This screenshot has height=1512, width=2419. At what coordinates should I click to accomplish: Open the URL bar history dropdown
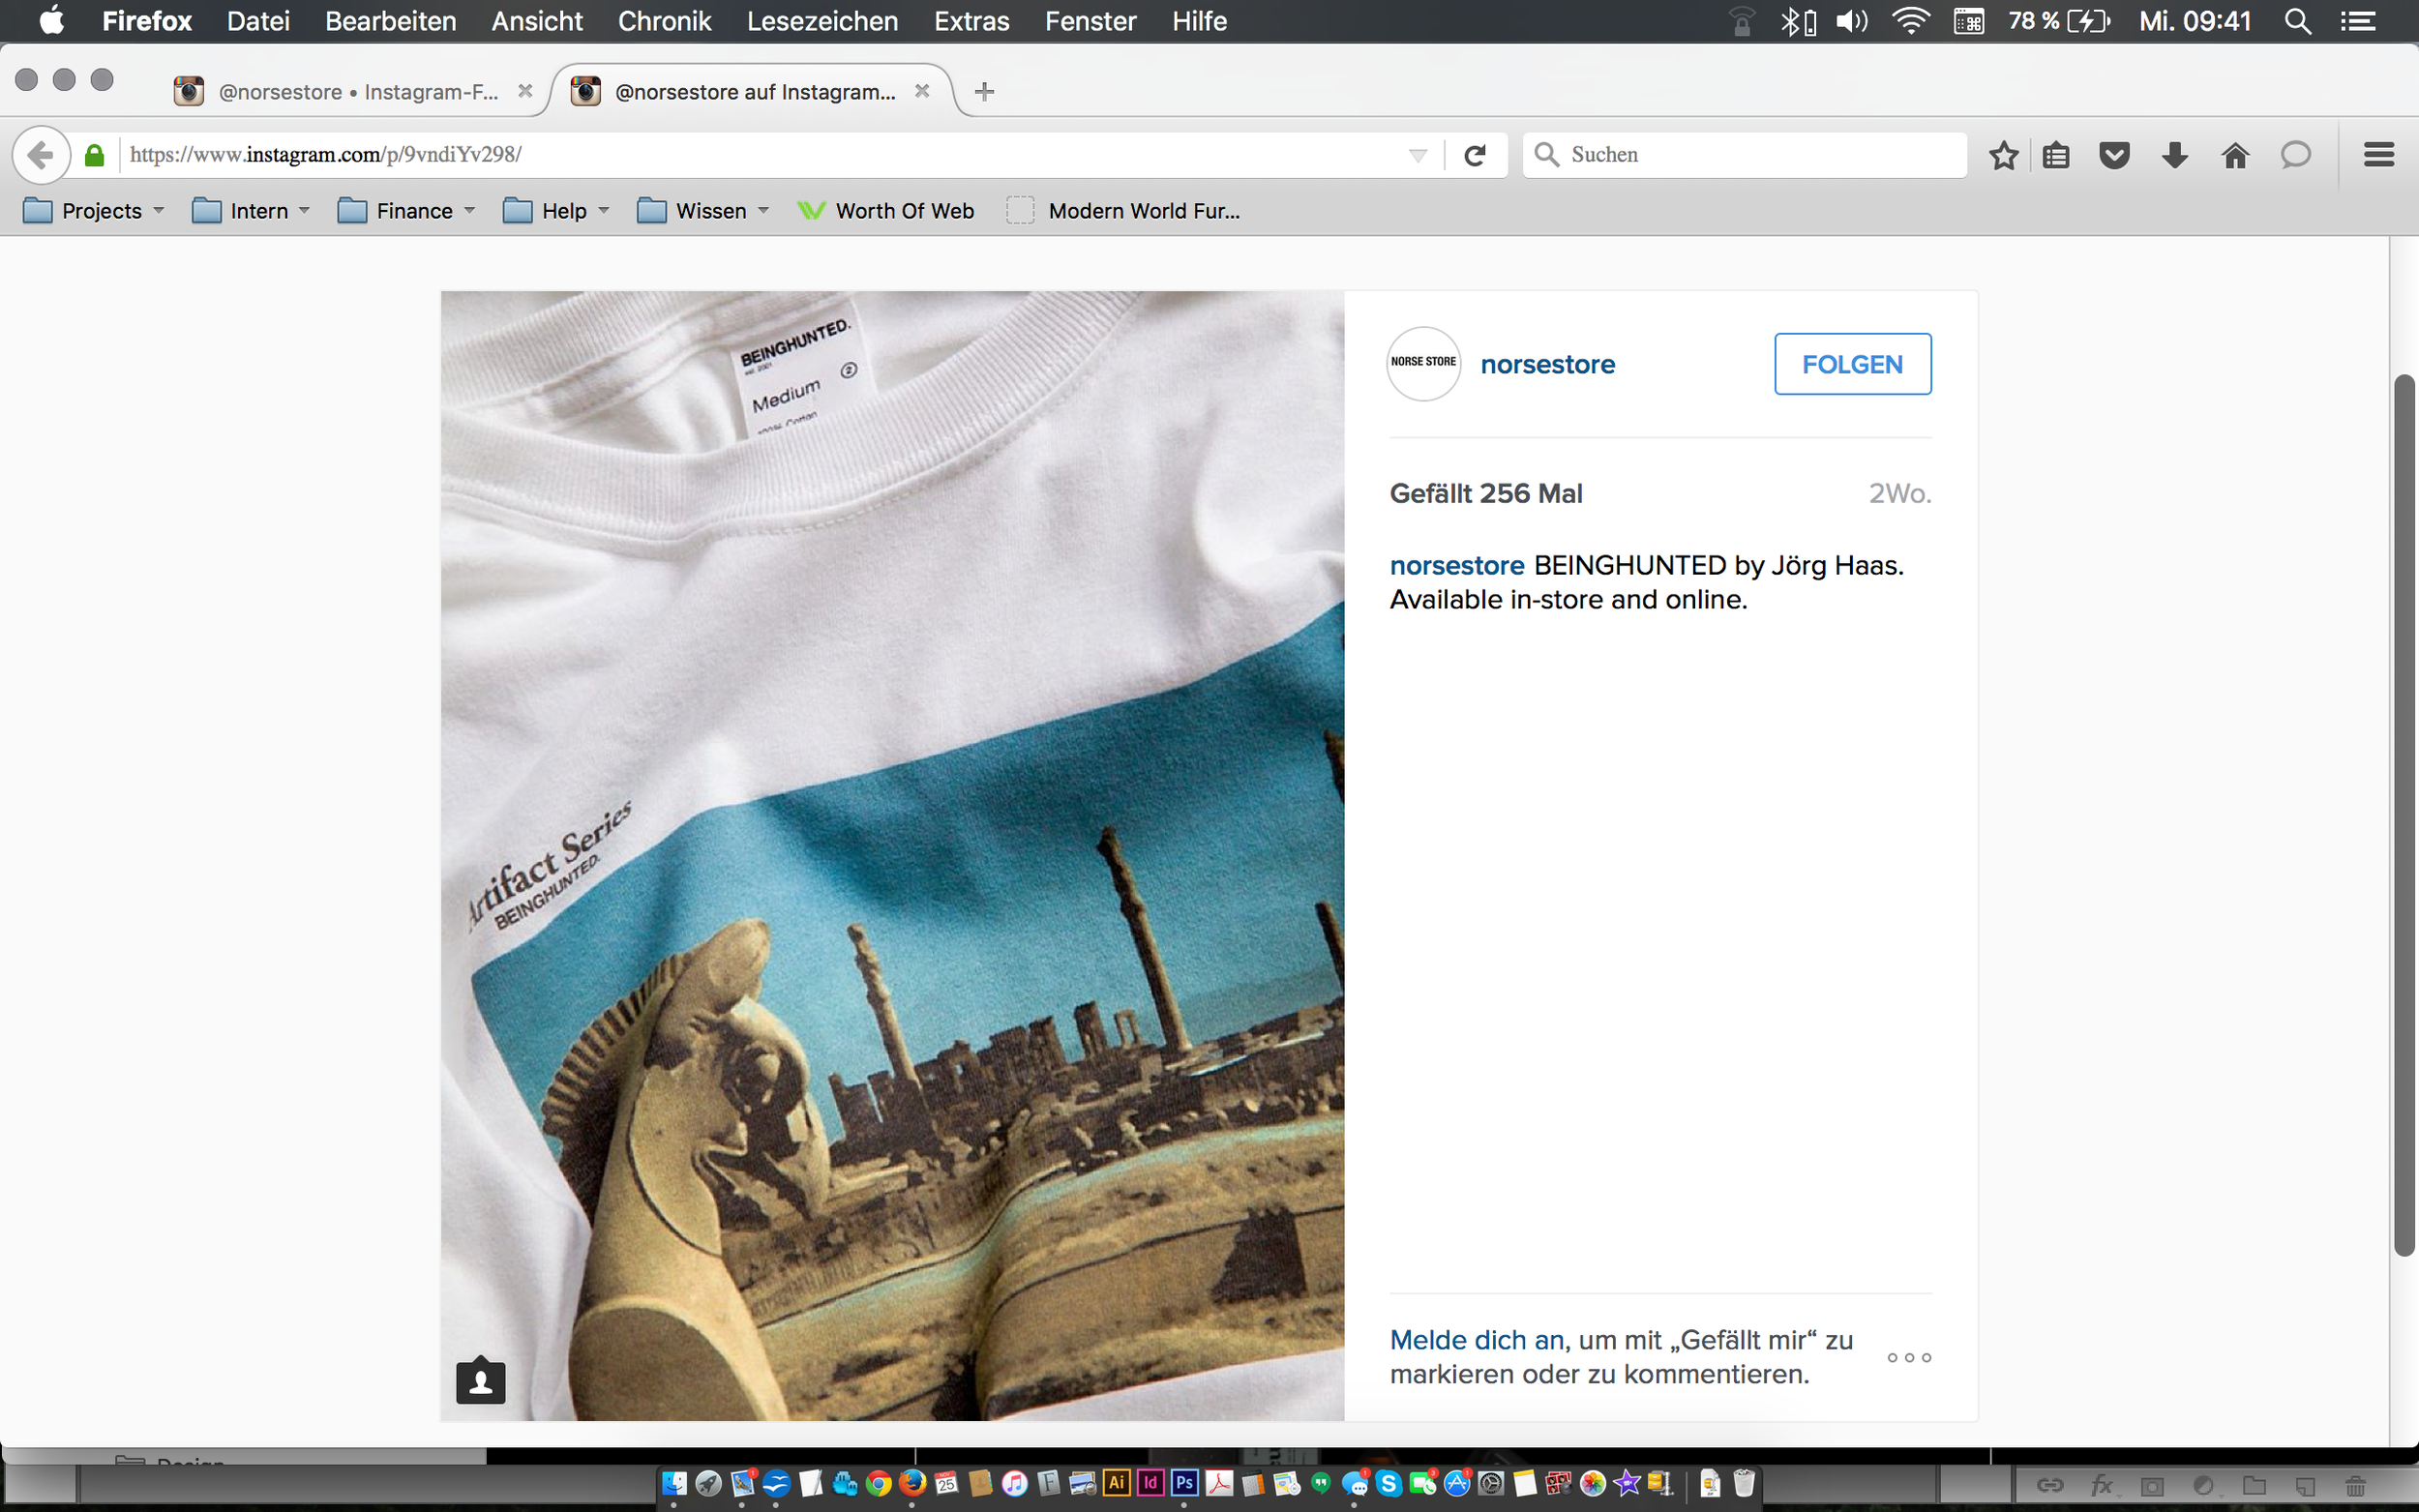click(1417, 155)
